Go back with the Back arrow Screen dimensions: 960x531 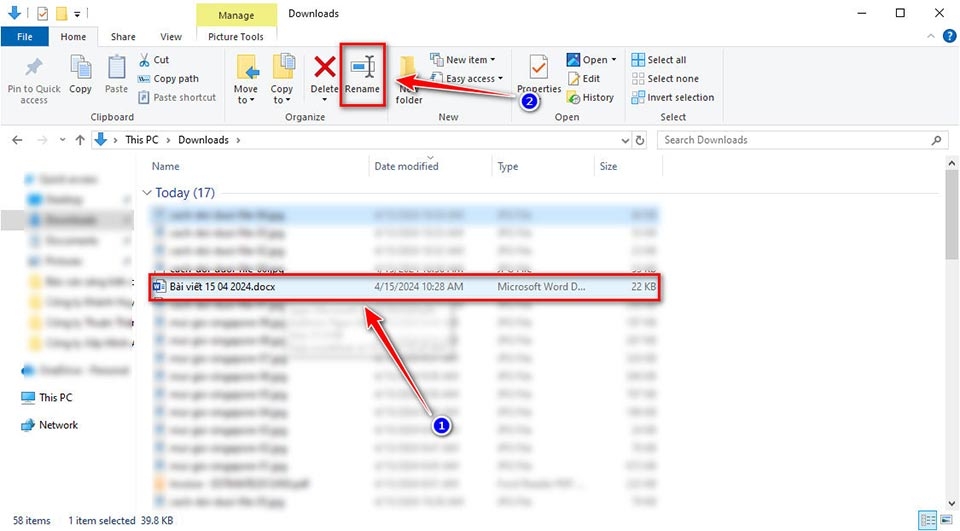[x=17, y=140]
